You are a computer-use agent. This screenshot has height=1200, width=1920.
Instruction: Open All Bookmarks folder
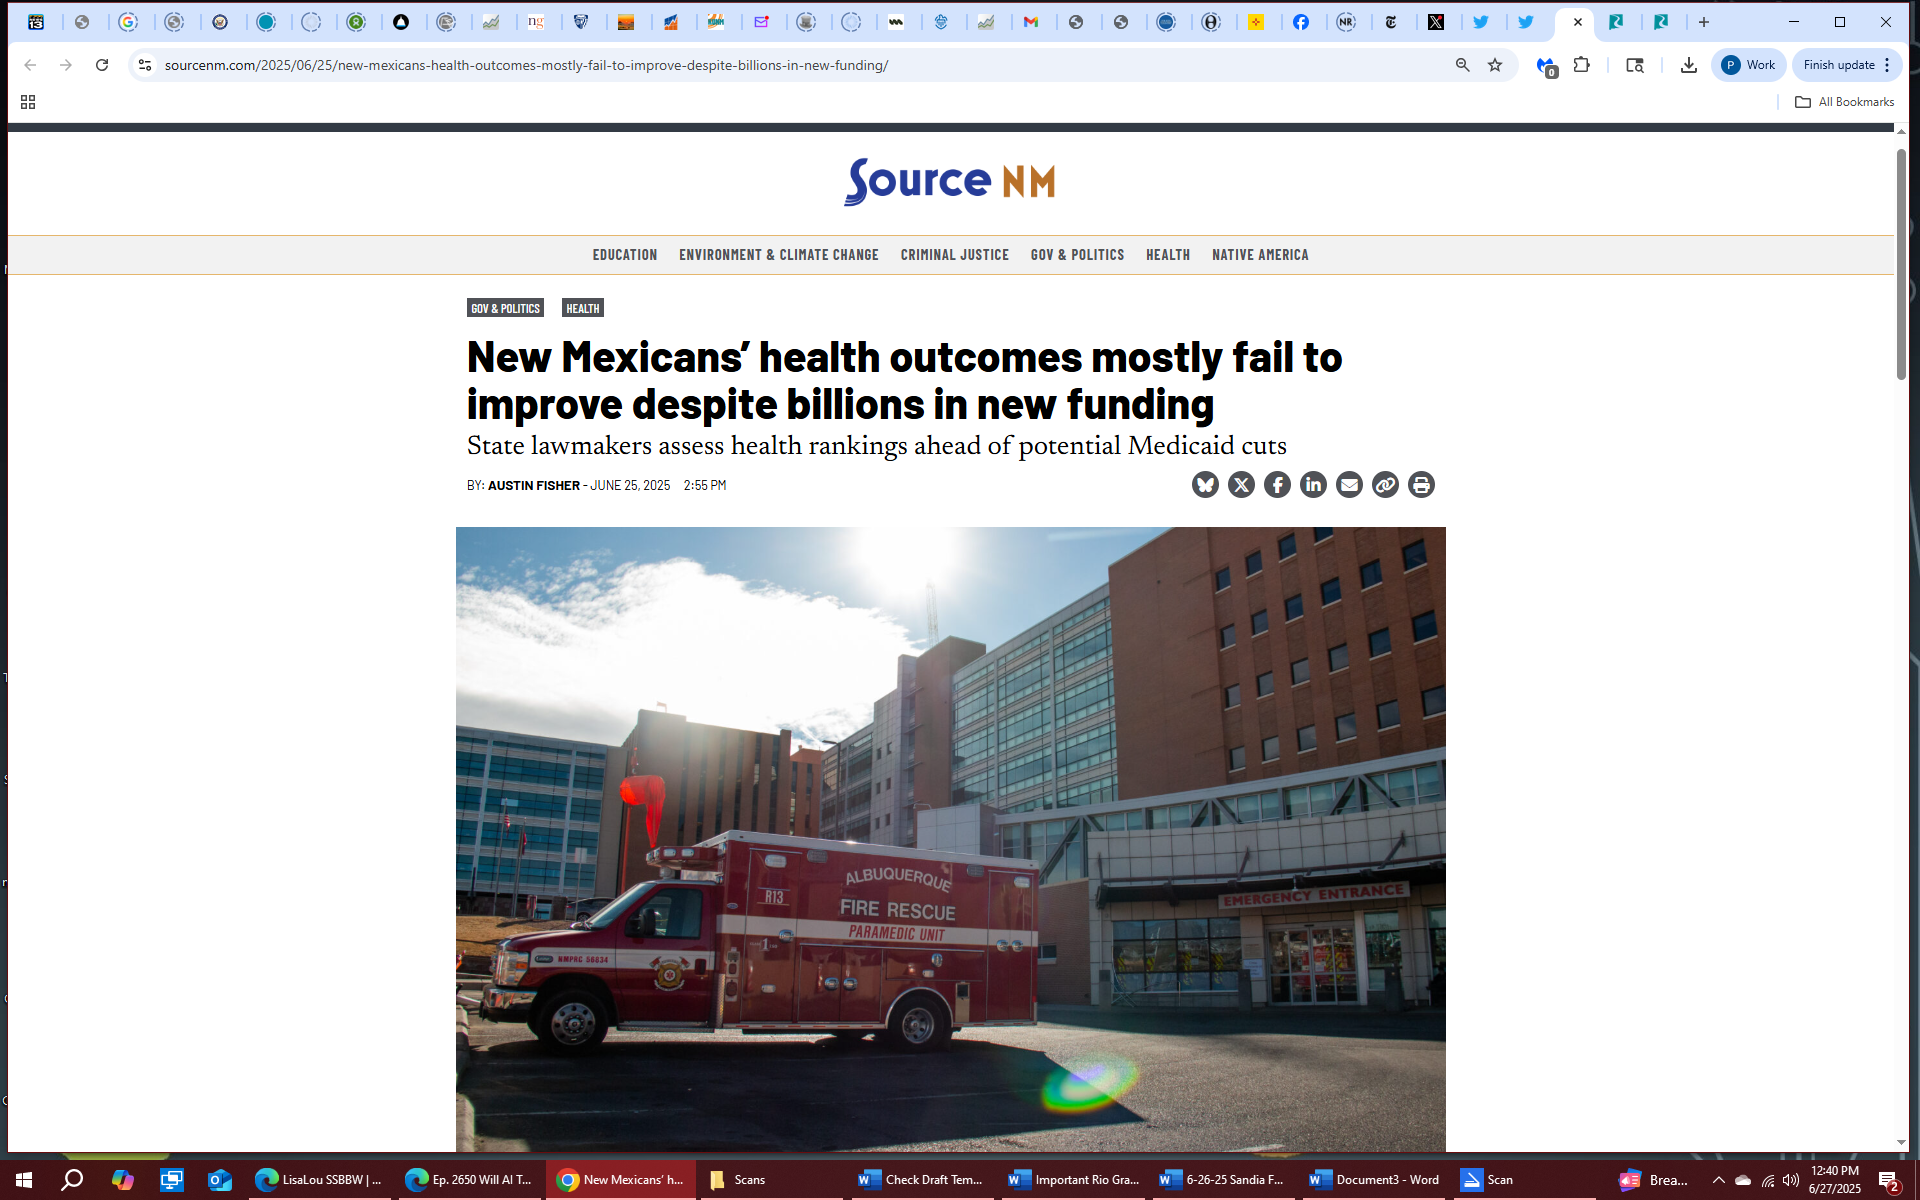1845,102
